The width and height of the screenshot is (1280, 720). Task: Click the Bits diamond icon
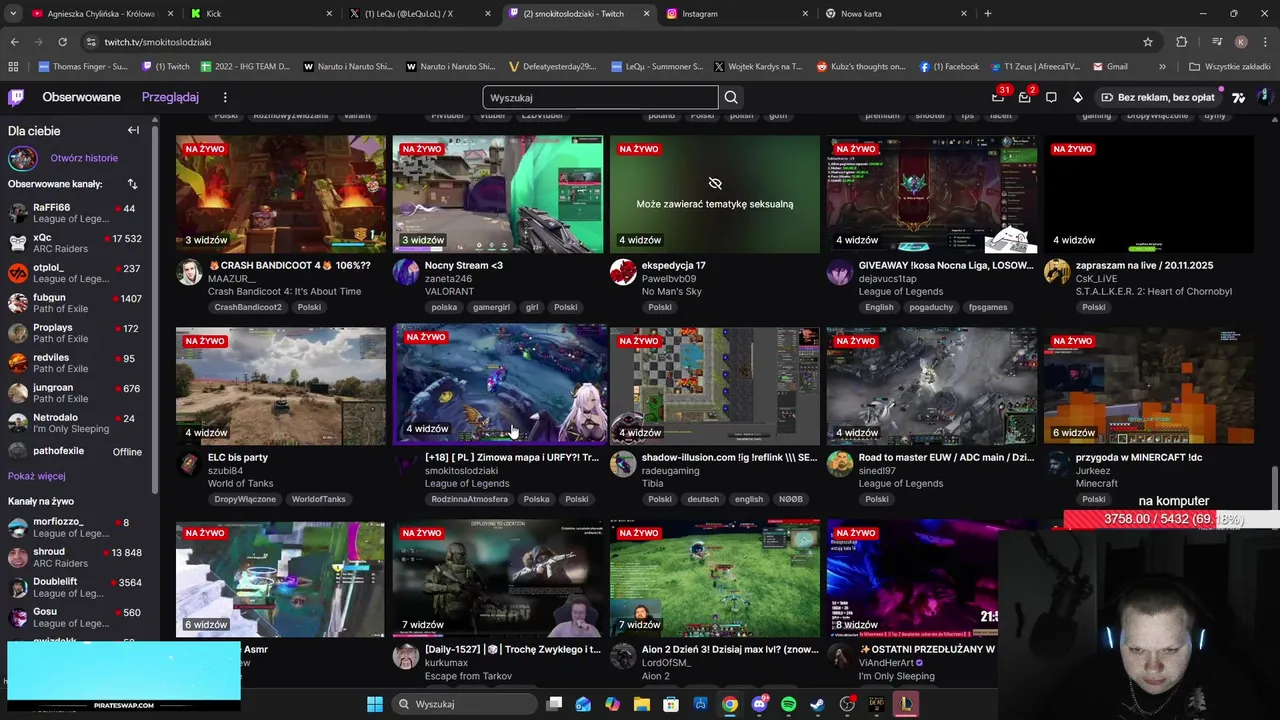click(1077, 97)
